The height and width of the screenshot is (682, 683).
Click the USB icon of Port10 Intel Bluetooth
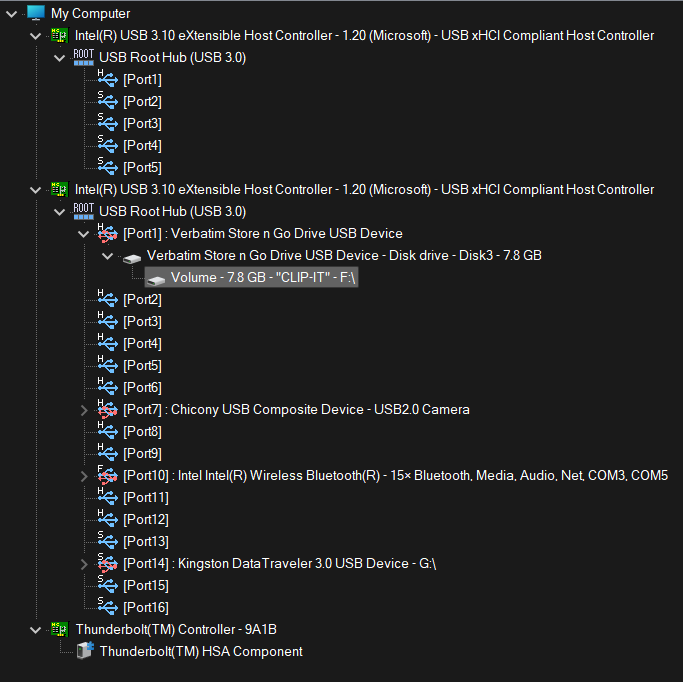[107, 474]
